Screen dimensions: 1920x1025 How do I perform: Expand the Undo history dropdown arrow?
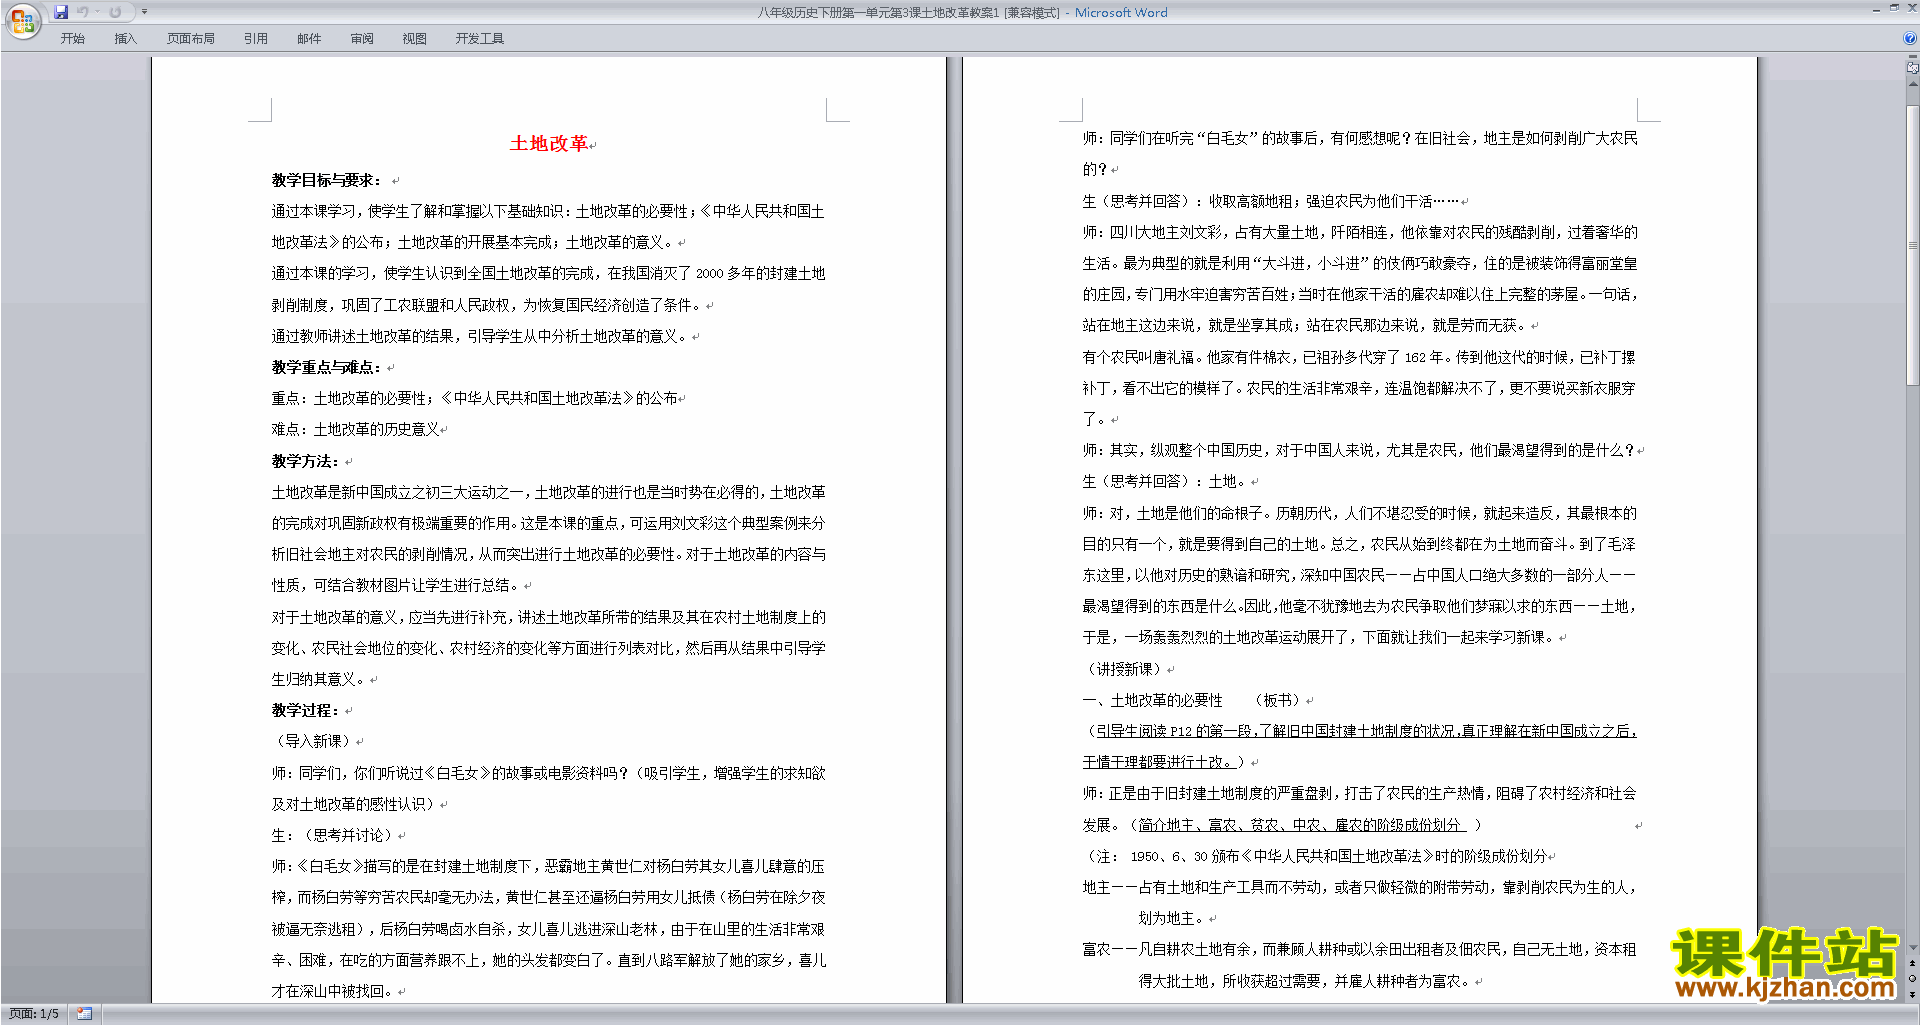97,12
